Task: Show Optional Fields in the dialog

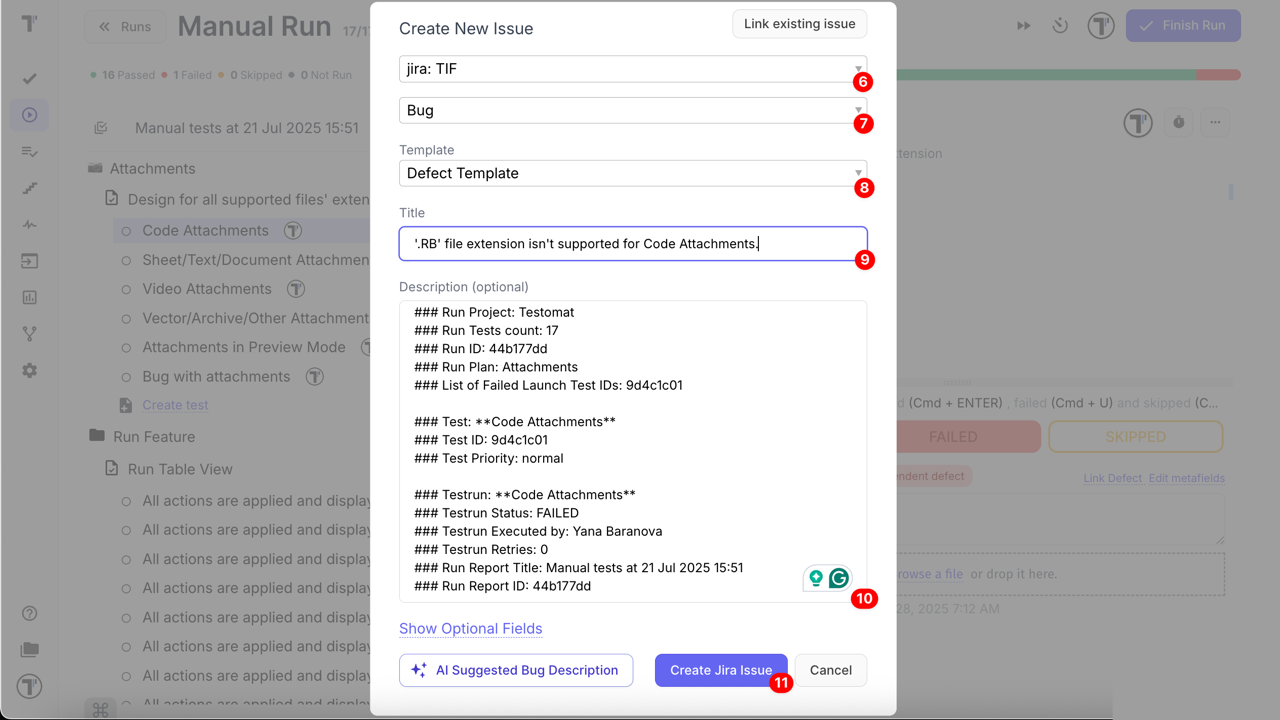Action: (471, 628)
